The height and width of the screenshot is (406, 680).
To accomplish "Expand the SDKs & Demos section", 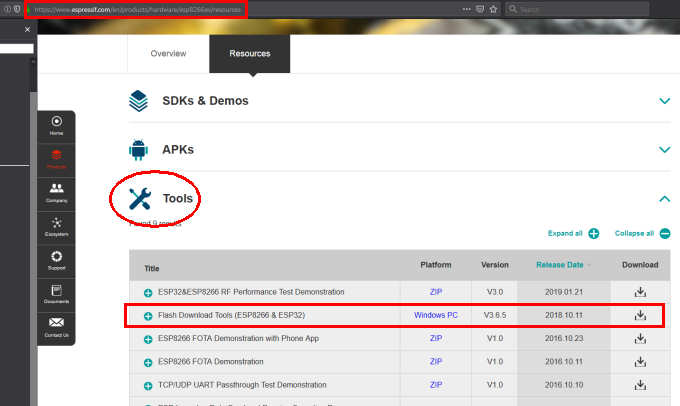I will pos(664,101).
